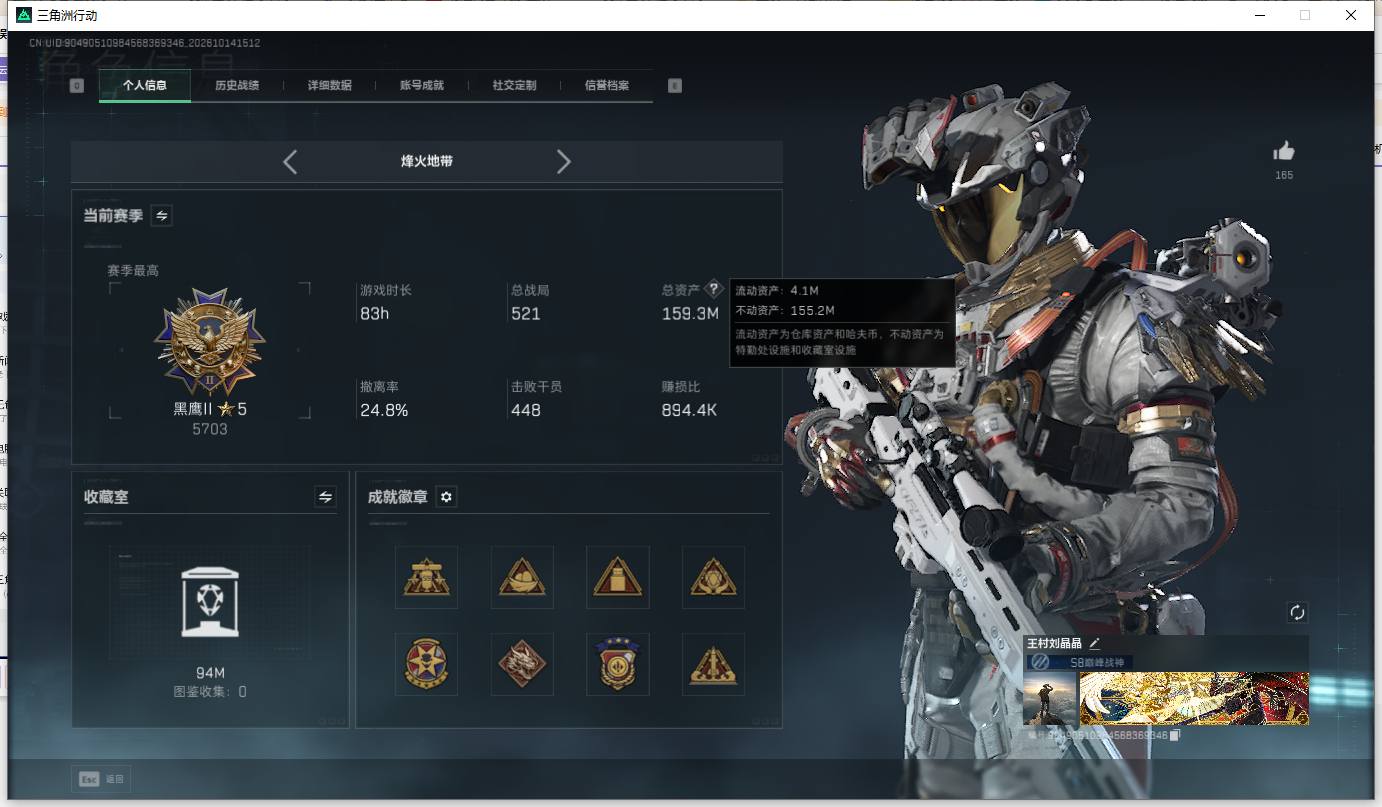Switch to the 详细数据 tab
1382x807 pixels.
(x=330, y=85)
